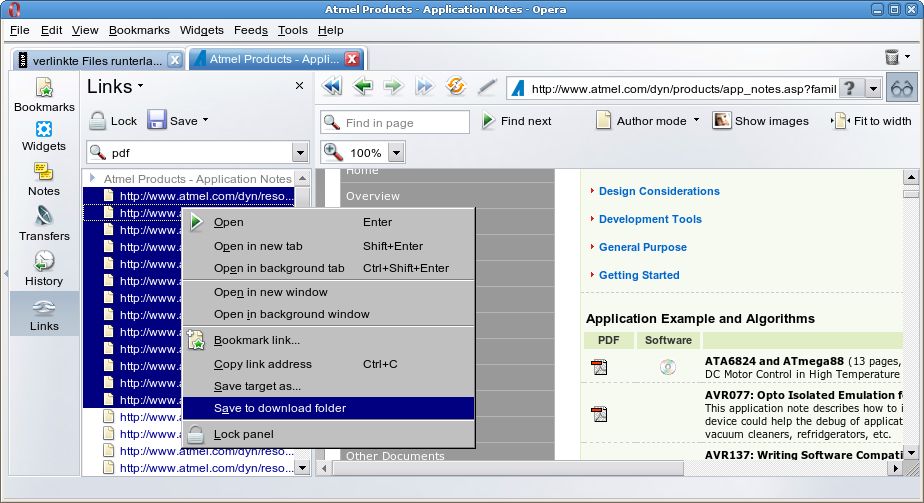924x503 pixels.
Task: Go back with the green Back arrow
Action: coord(363,87)
